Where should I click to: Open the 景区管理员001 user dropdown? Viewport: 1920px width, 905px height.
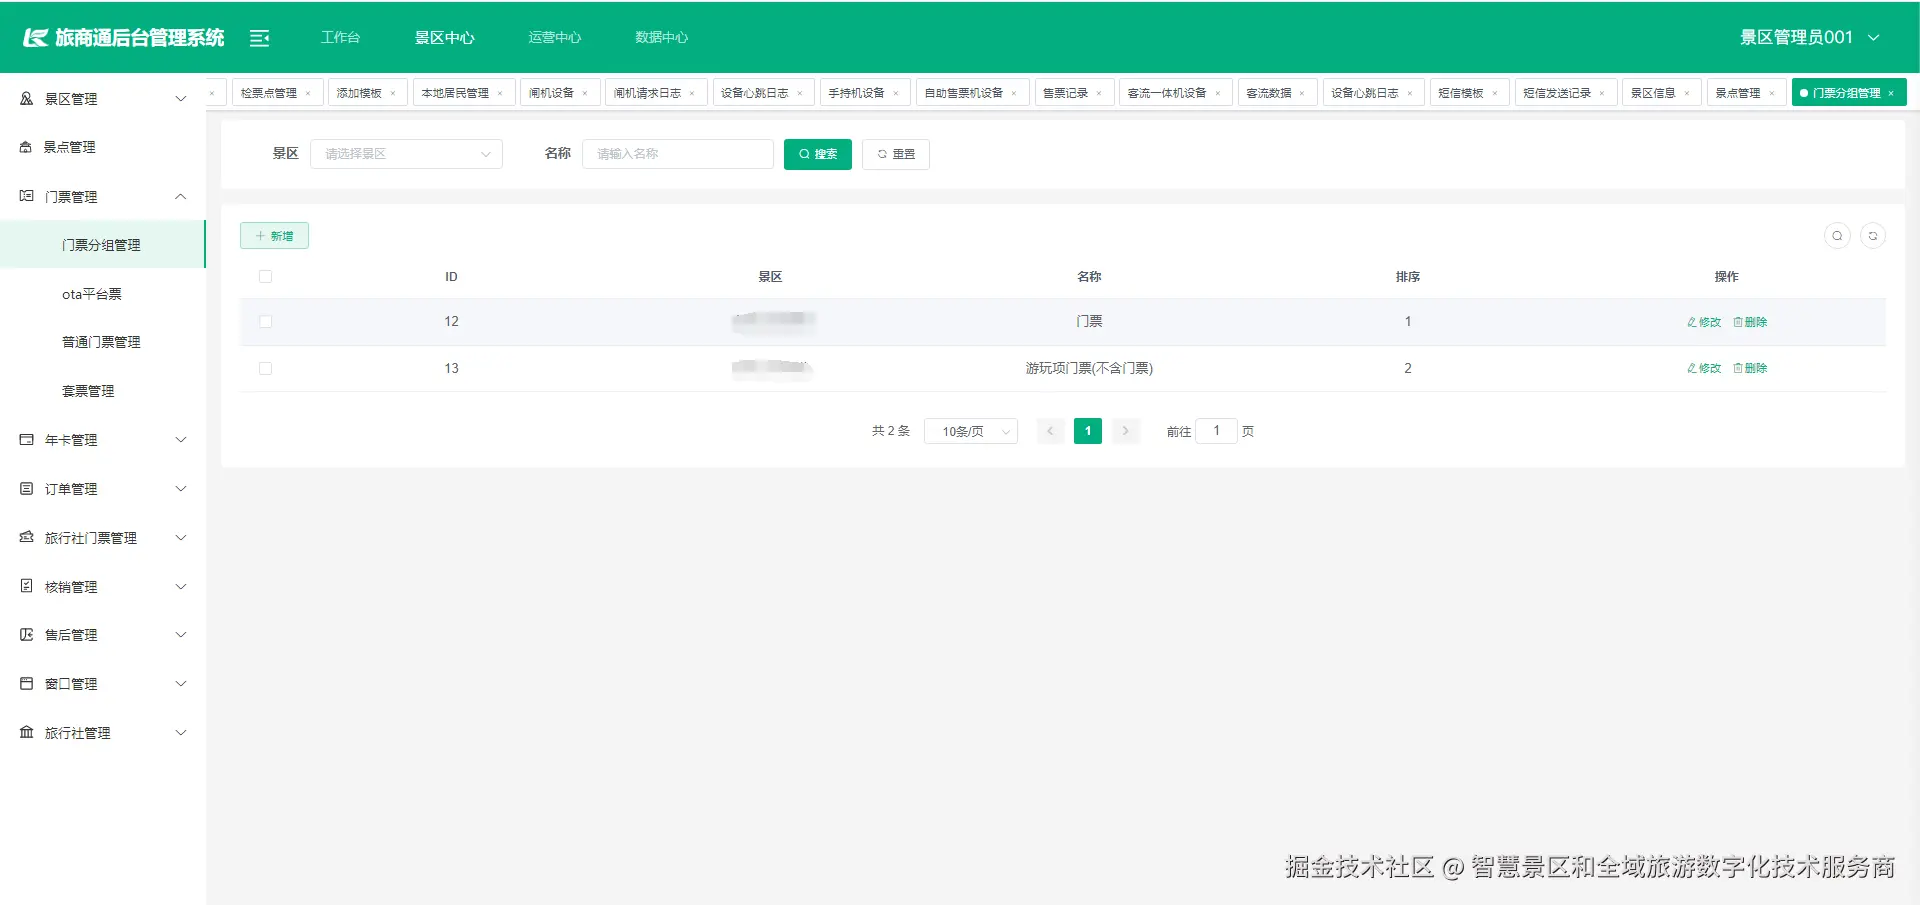[1810, 36]
